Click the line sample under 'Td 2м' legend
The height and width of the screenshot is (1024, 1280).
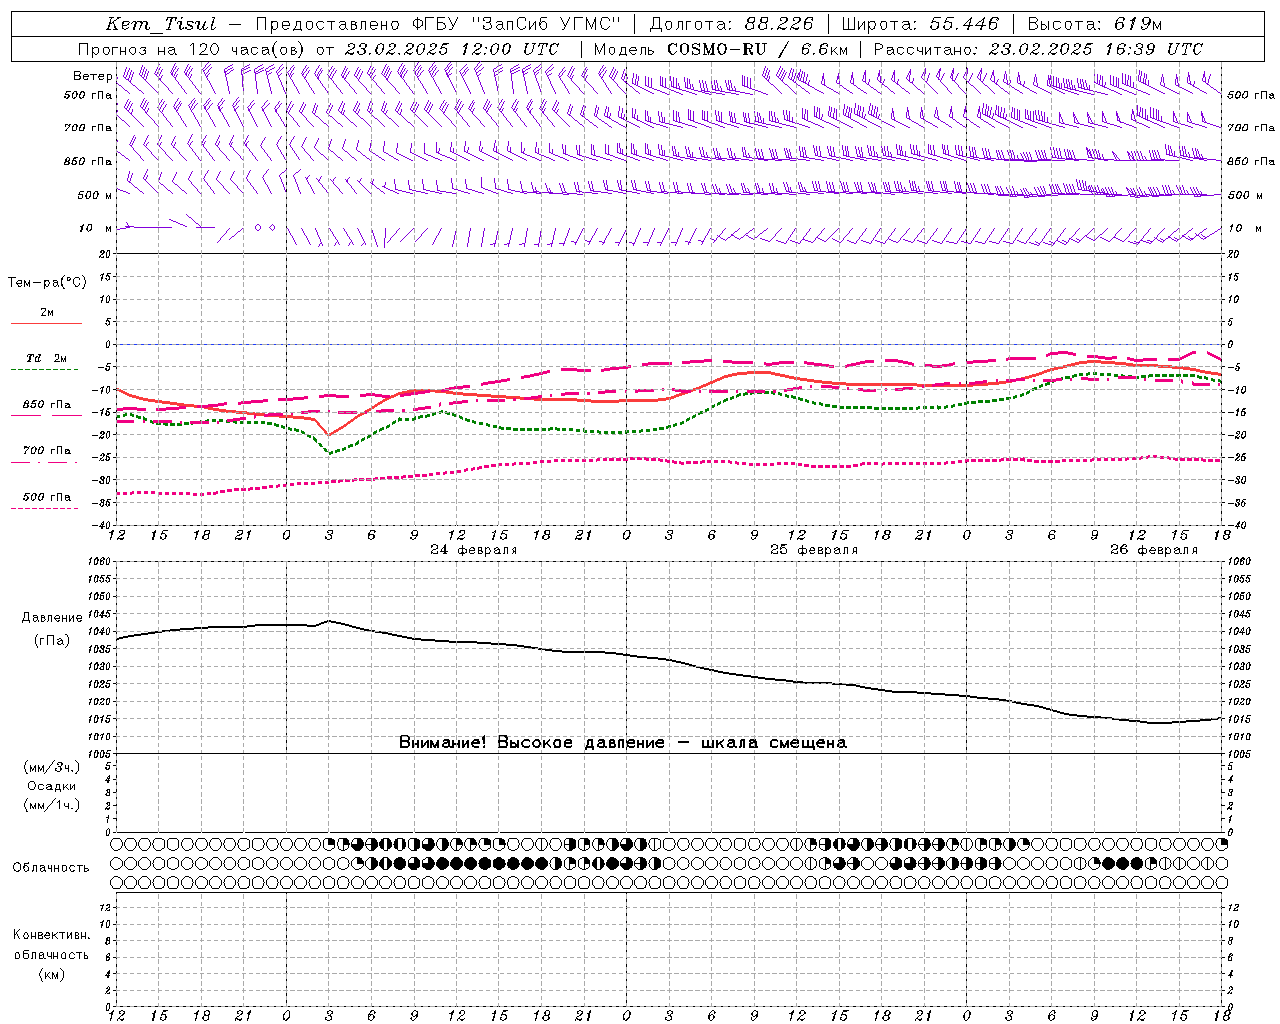click(x=44, y=370)
